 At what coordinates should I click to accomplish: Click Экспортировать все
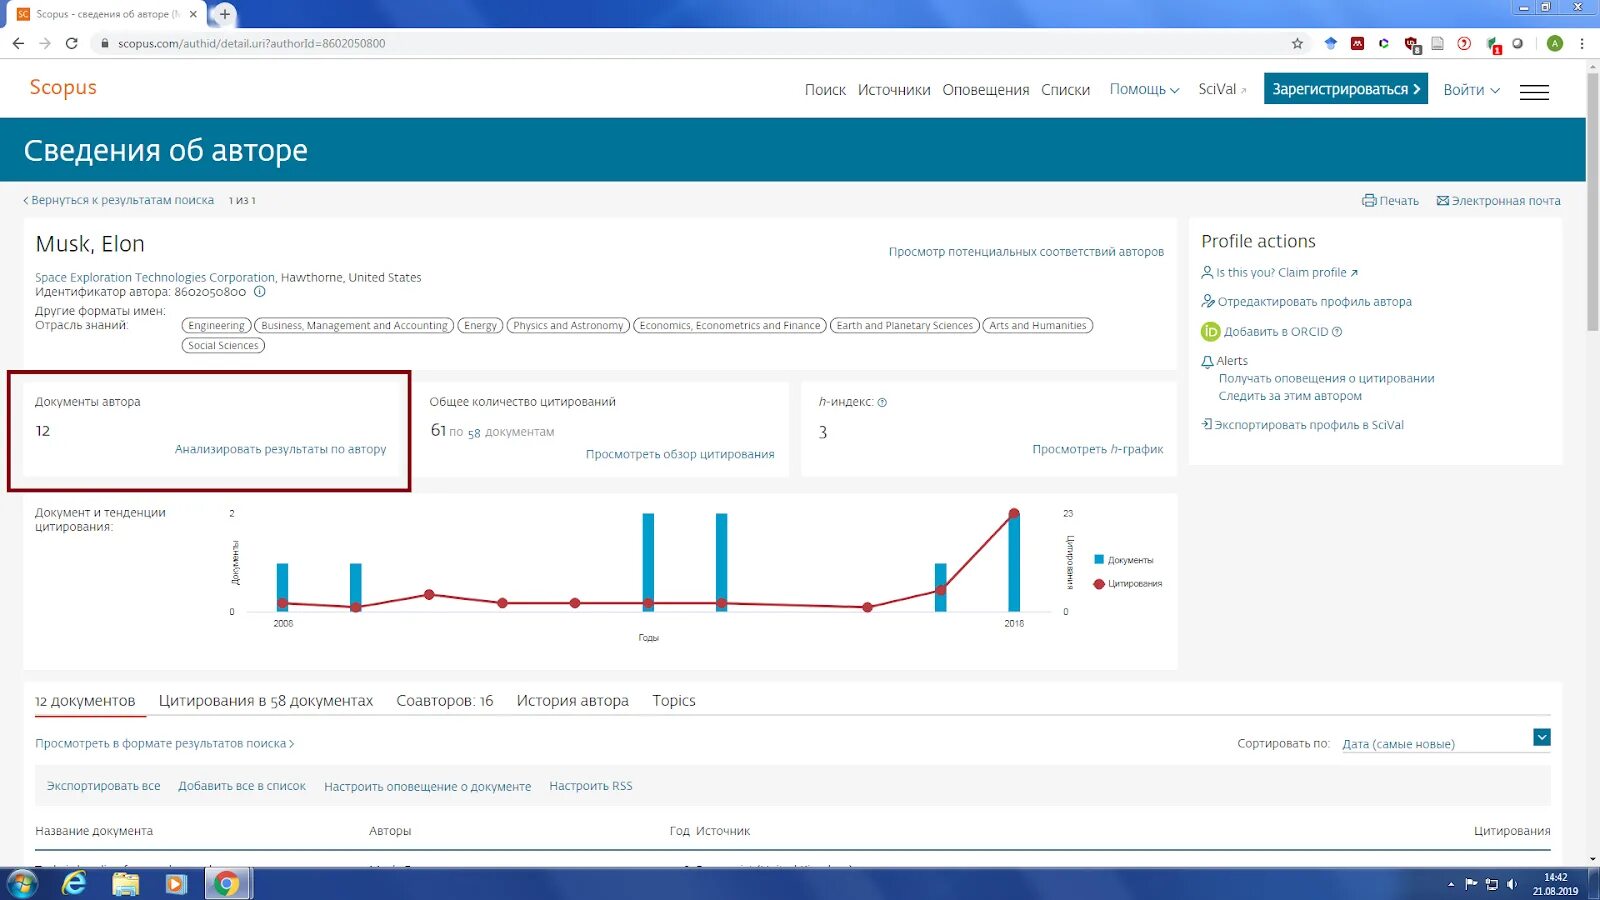pos(103,787)
